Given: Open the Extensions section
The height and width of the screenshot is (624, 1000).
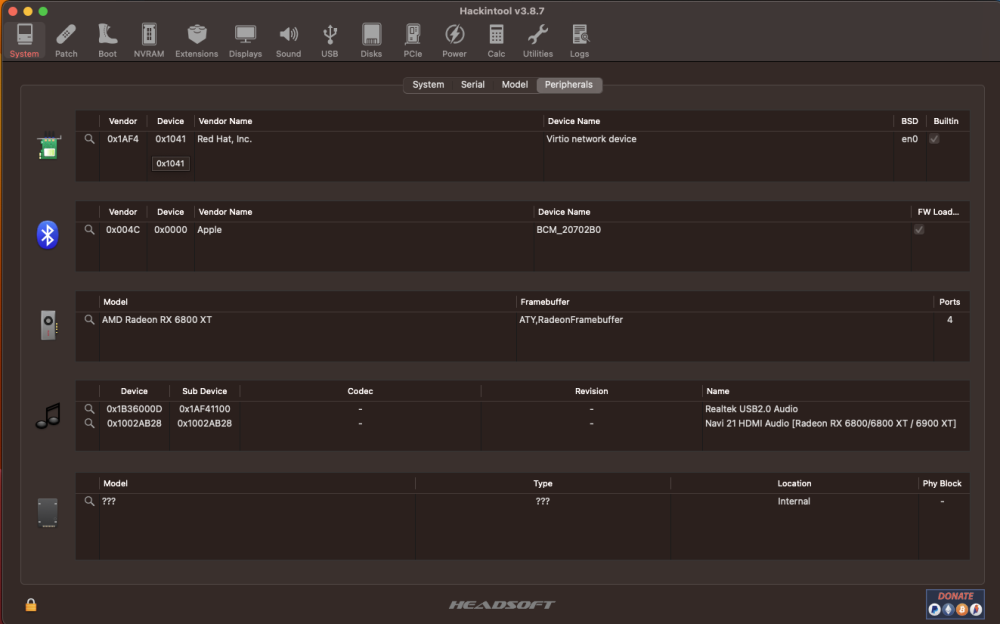Looking at the screenshot, I should pos(196,40).
